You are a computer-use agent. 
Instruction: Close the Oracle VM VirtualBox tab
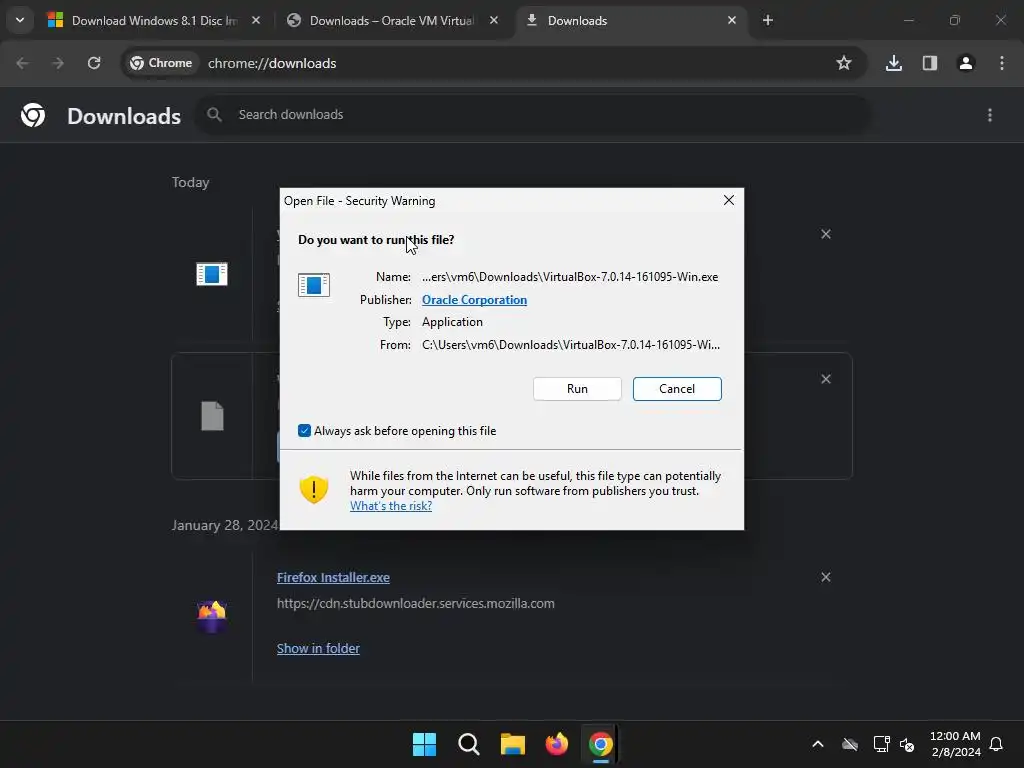494,20
